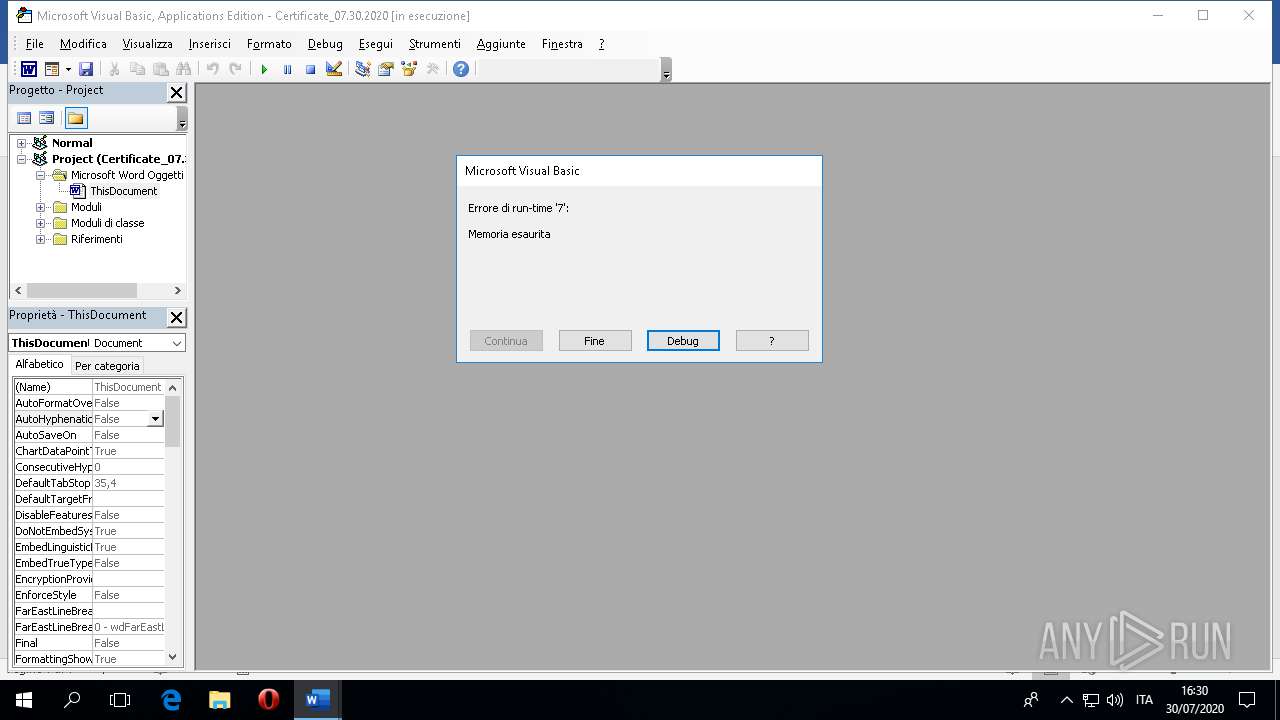Image resolution: width=1280 pixels, height=720 pixels.
Task: Open the Finestra menu
Action: pos(562,44)
